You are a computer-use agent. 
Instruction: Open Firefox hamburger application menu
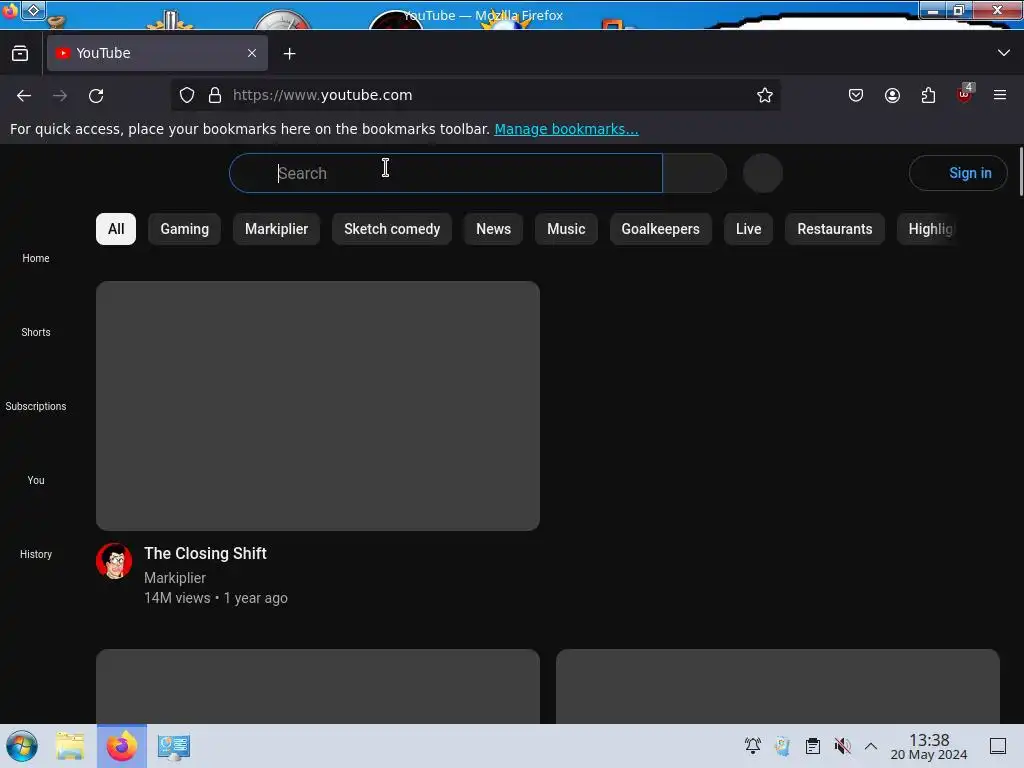1000,95
